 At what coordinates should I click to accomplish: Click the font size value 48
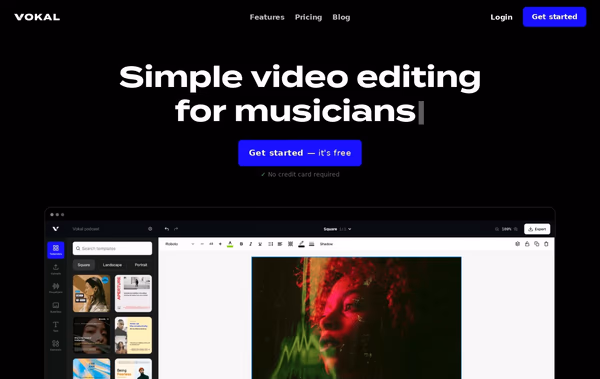tap(211, 244)
